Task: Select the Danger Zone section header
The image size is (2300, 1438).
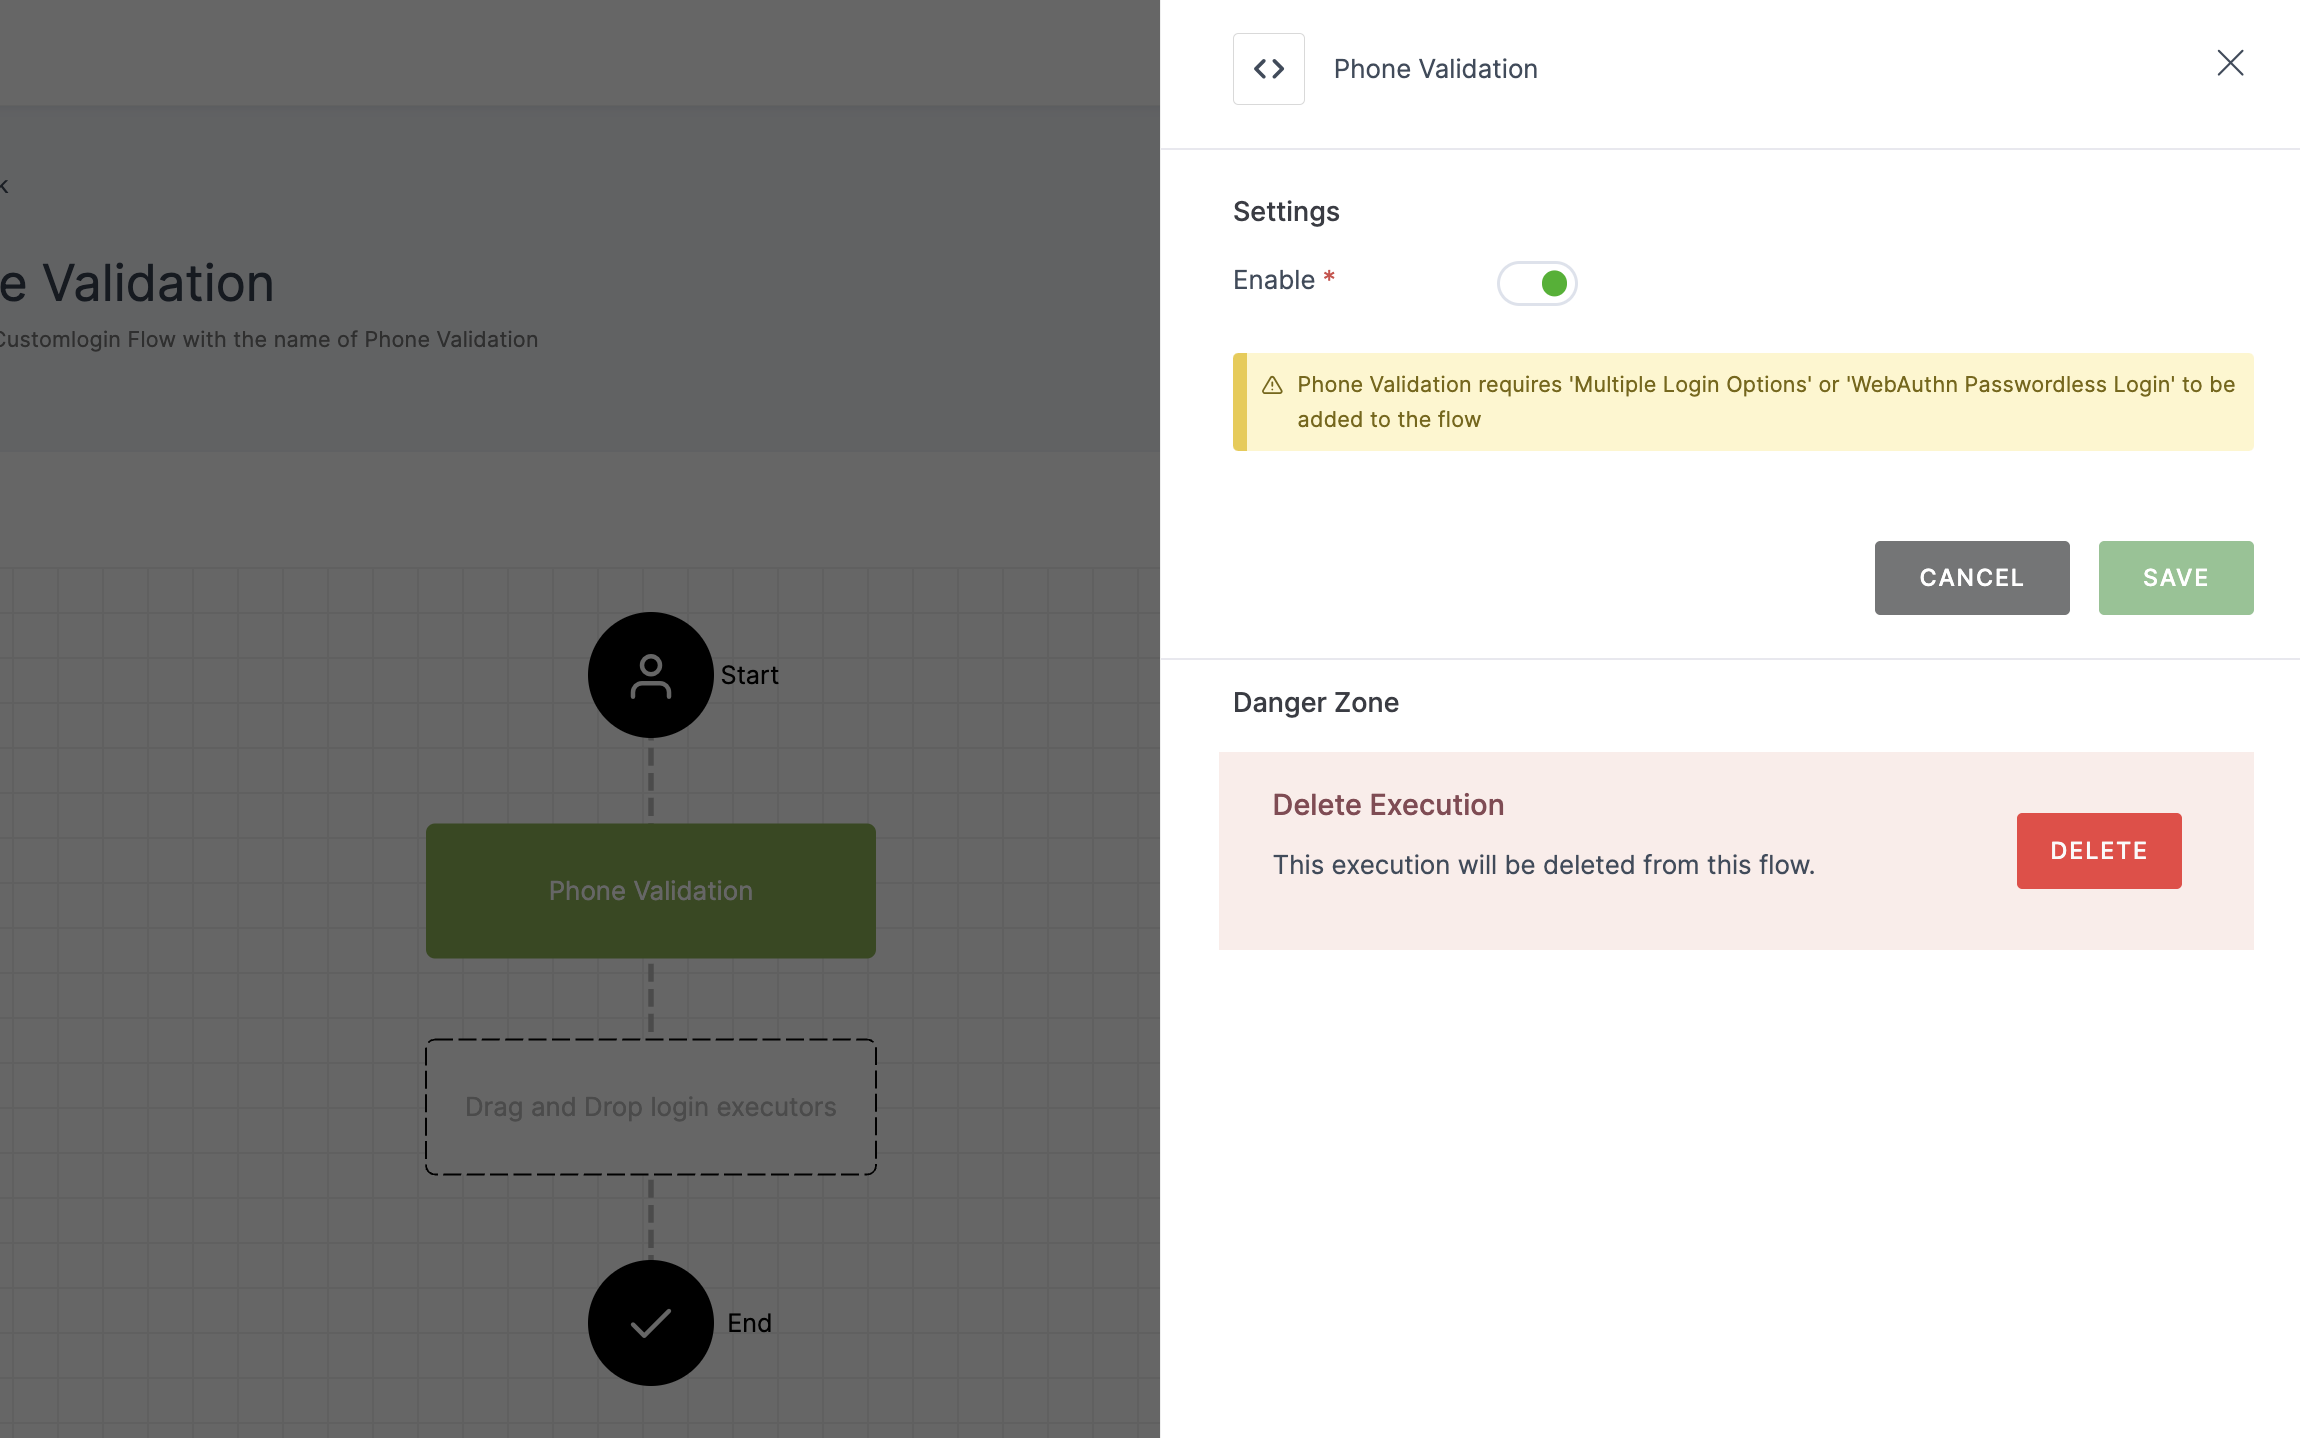Action: pyautogui.click(x=1315, y=701)
